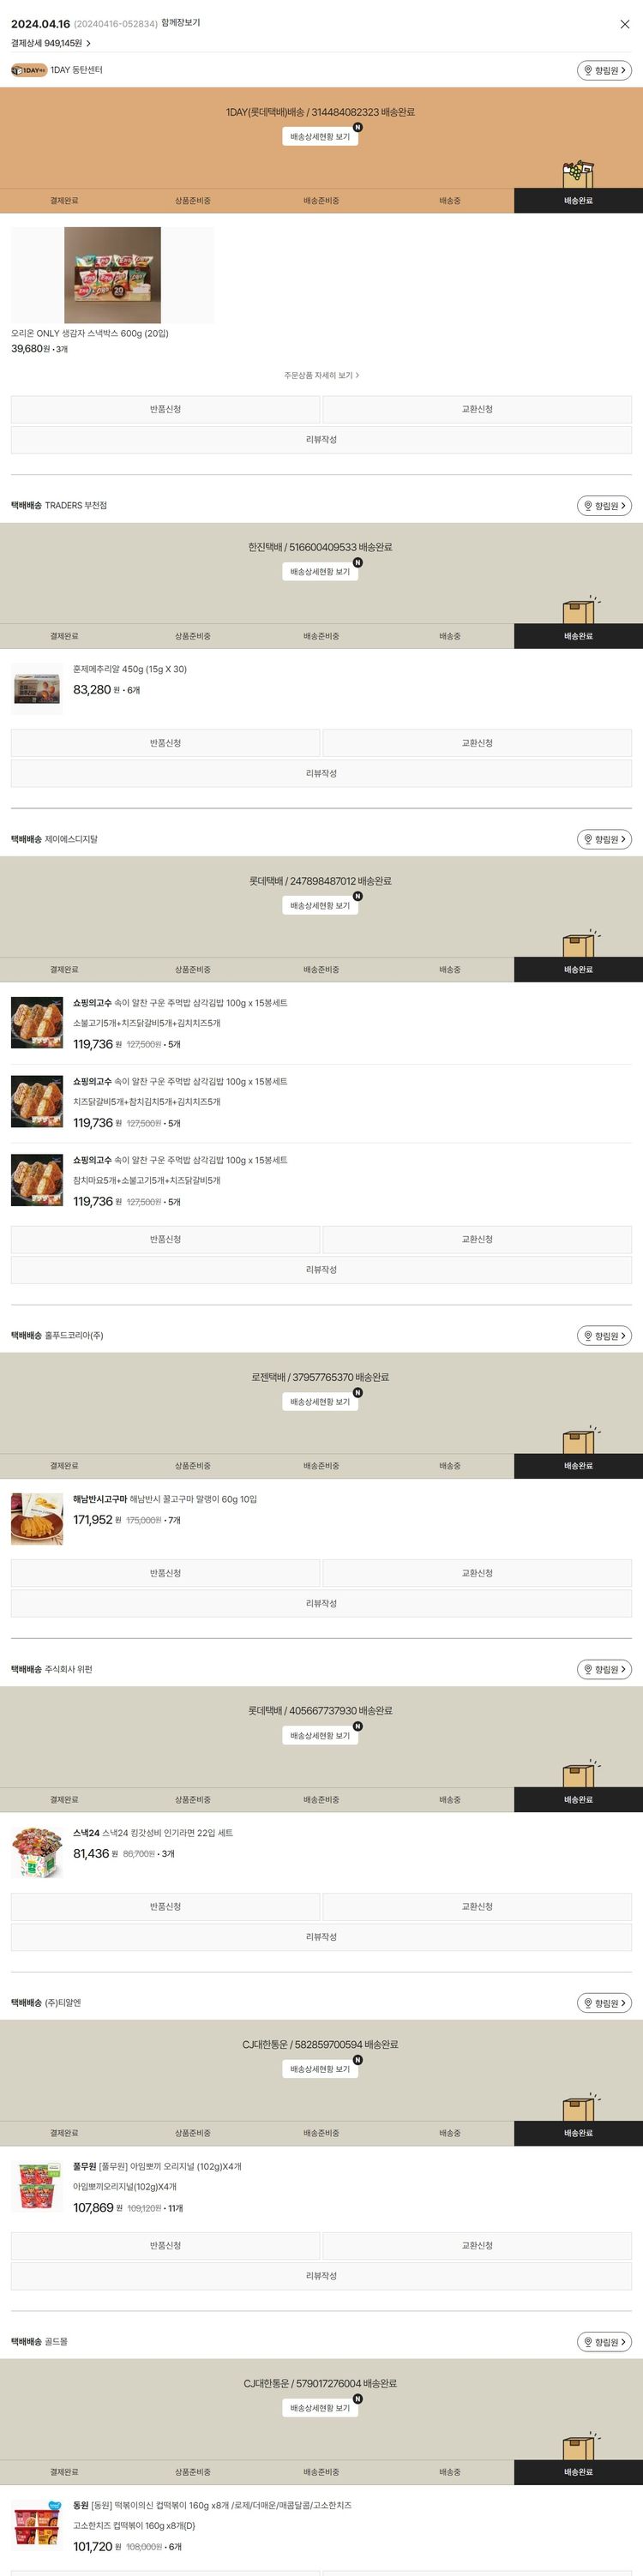Click pin icon in 골드몰 장림원 button

[587, 2342]
